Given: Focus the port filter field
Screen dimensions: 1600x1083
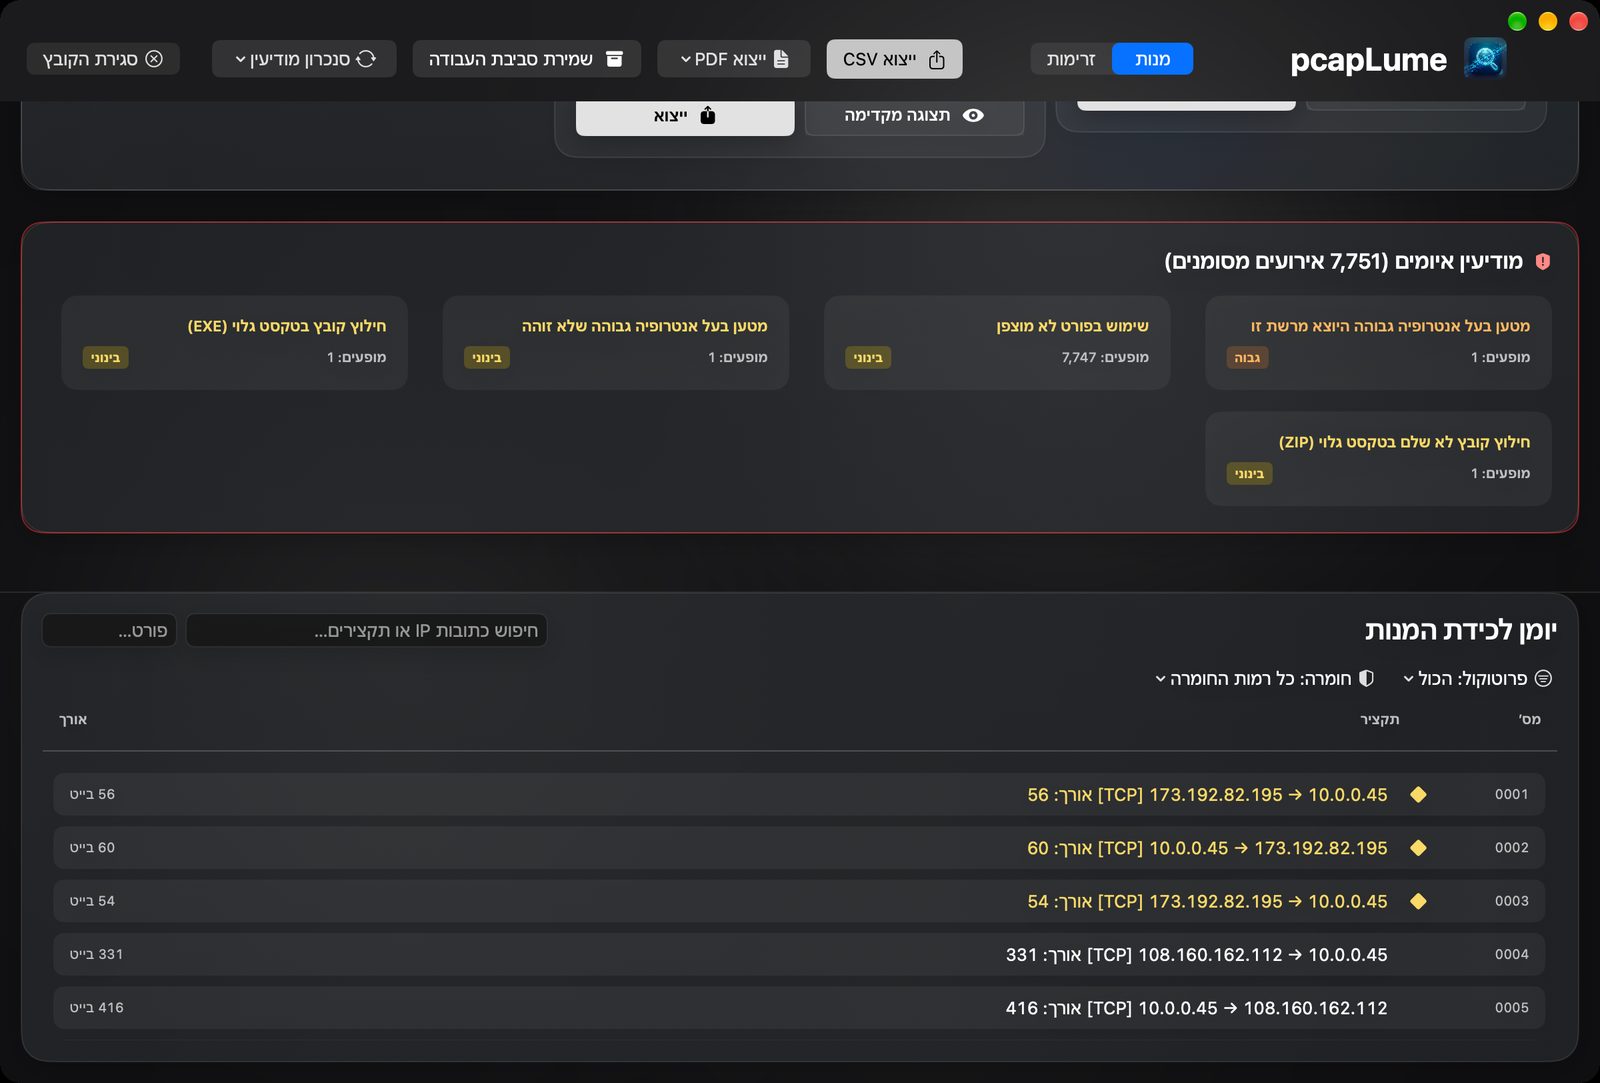Looking at the screenshot, I should tap(109, 631).
